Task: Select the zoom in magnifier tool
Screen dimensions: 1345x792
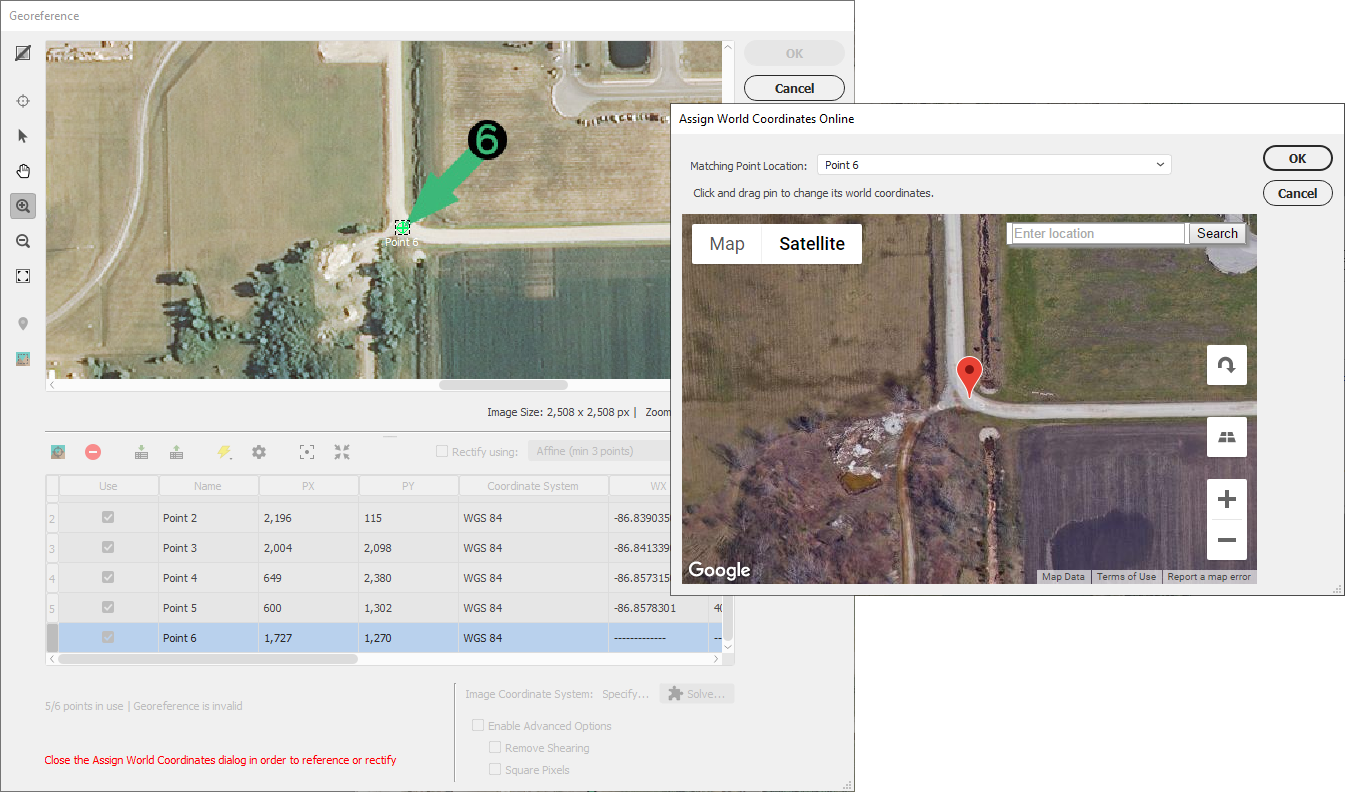Action: click(23, 206)
